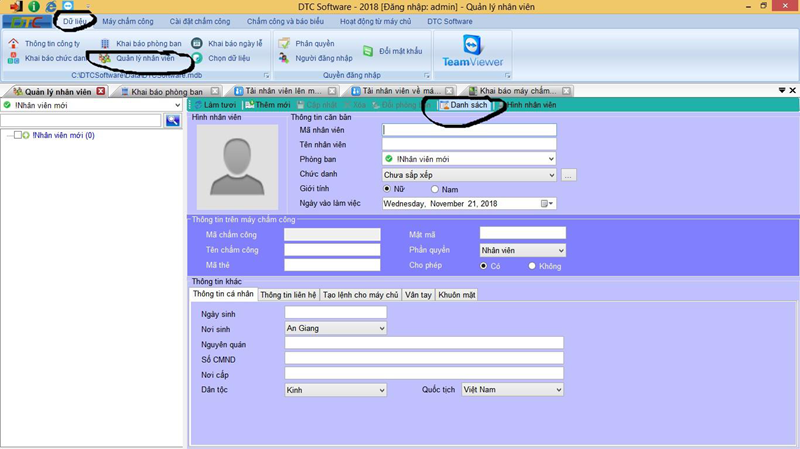Expand the Phòng ban dropdown
This screenshot has height=449, width=800.
pos(550,158)
